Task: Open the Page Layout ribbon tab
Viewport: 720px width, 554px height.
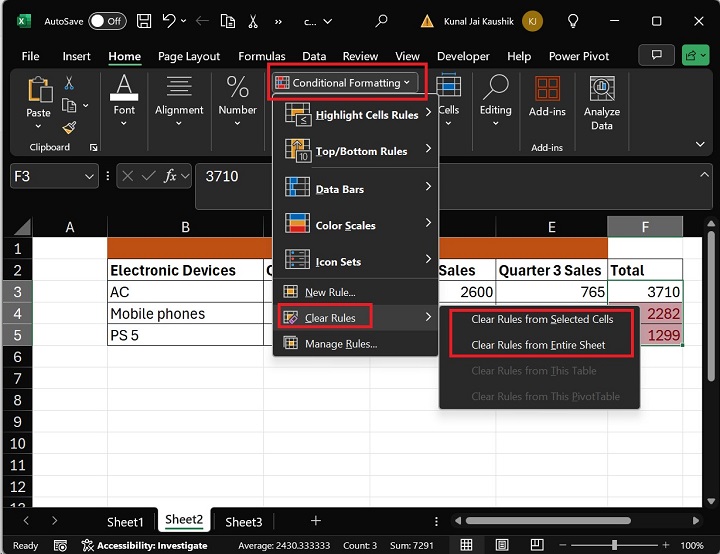Action: tap(190, 57)
